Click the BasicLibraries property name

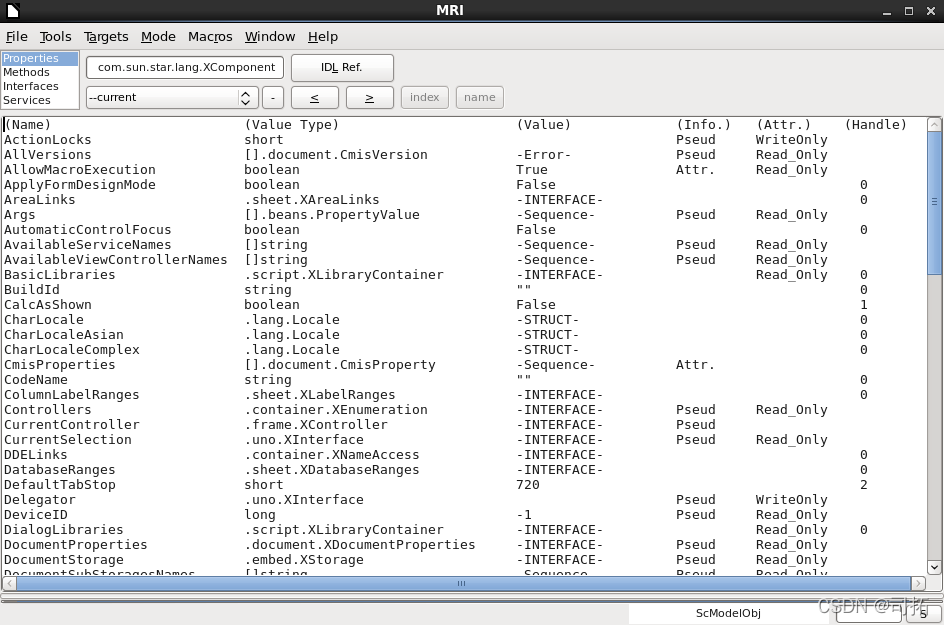[60, 275]
